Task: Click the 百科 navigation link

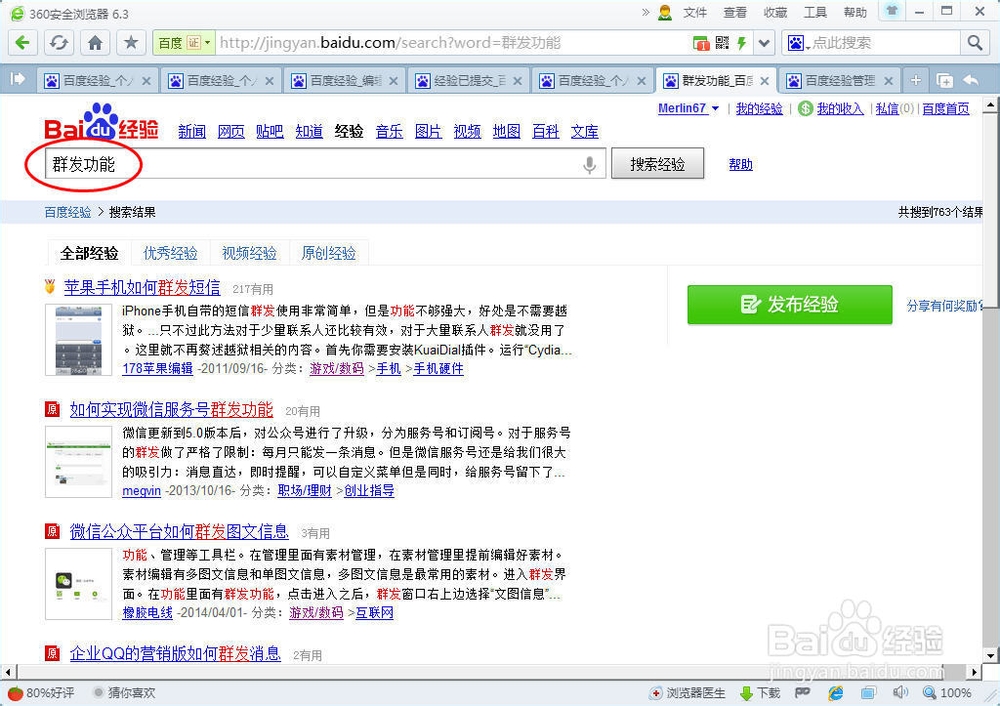Action: point(545,131)
